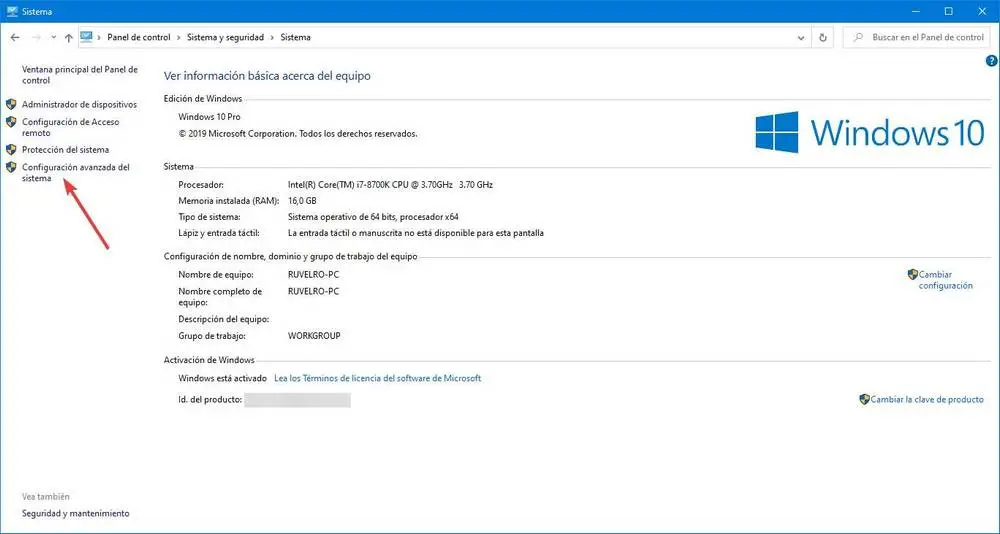The height and width of the screenshot is (534, 1000).
Task: Open 'Seguridad y mantenimiento' link
Action: [75, 514]
